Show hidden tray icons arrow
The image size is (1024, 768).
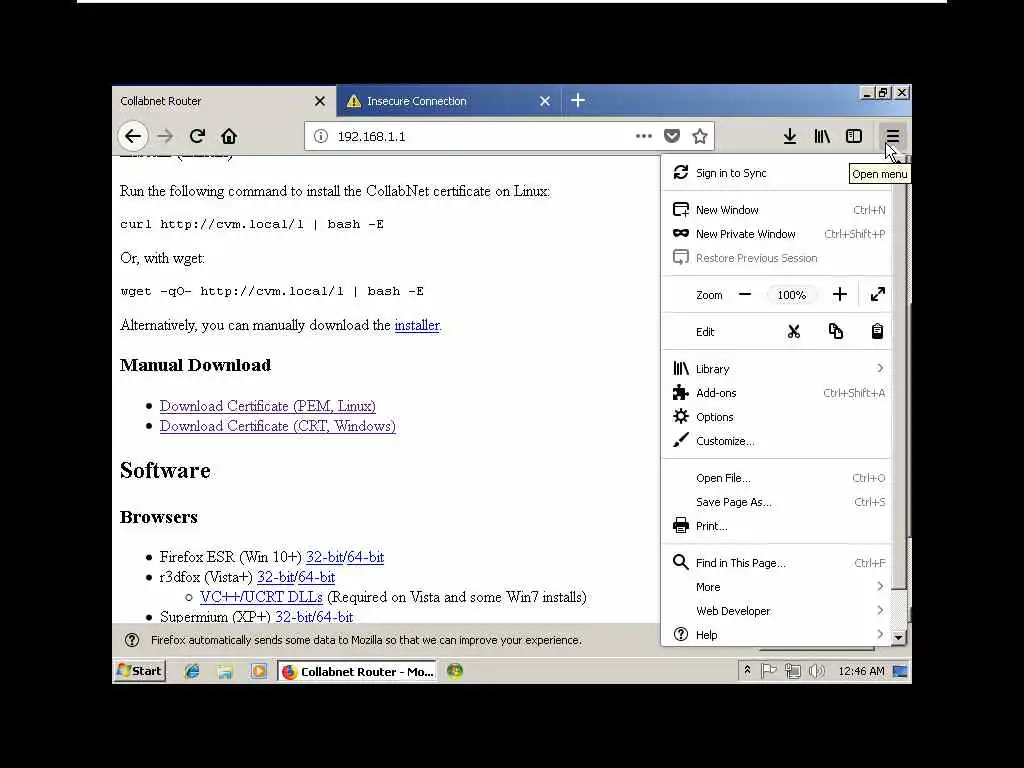click(x=747, y=671)
